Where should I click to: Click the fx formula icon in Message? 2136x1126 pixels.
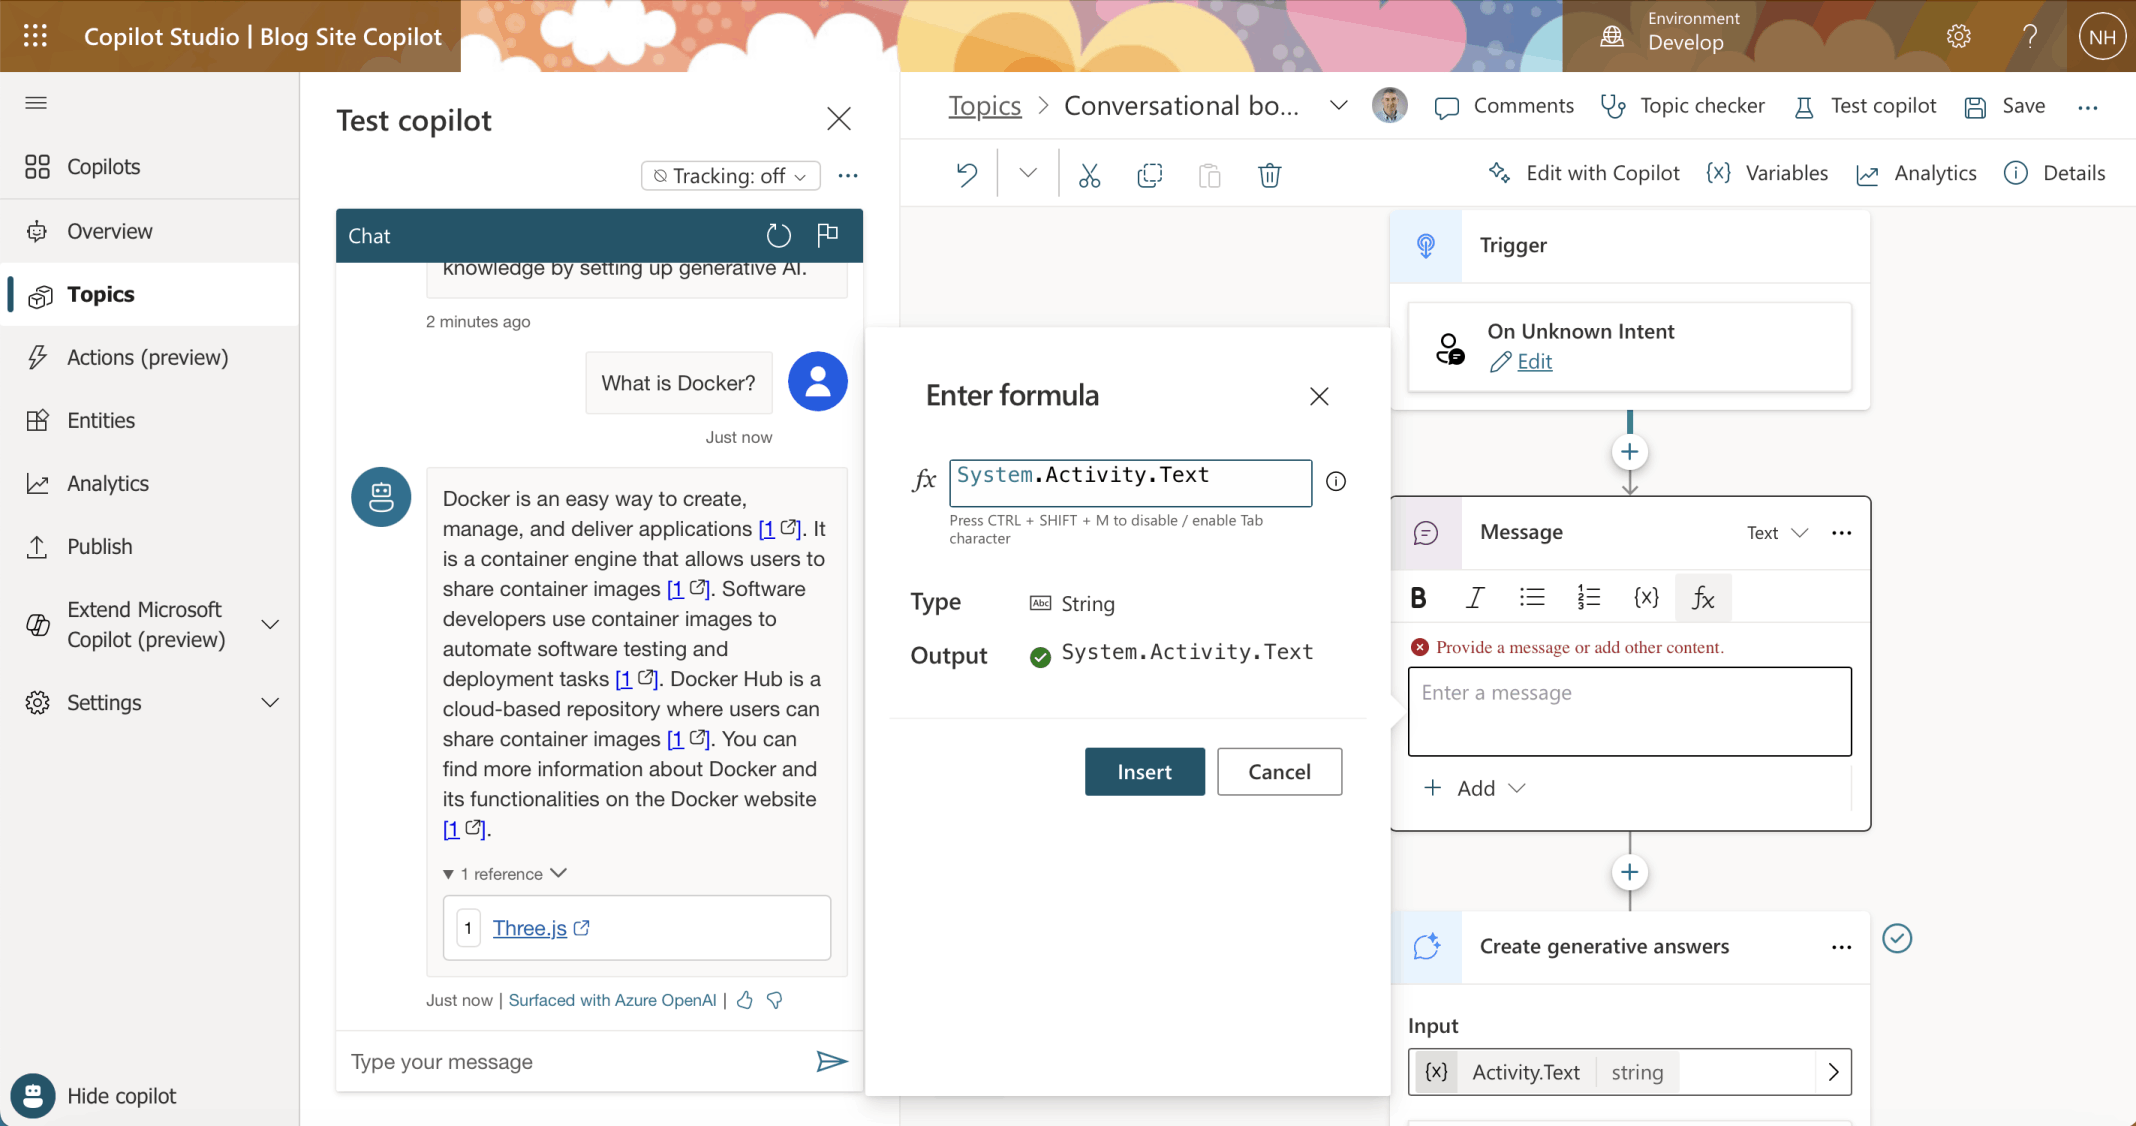(x=1702, y=598)
